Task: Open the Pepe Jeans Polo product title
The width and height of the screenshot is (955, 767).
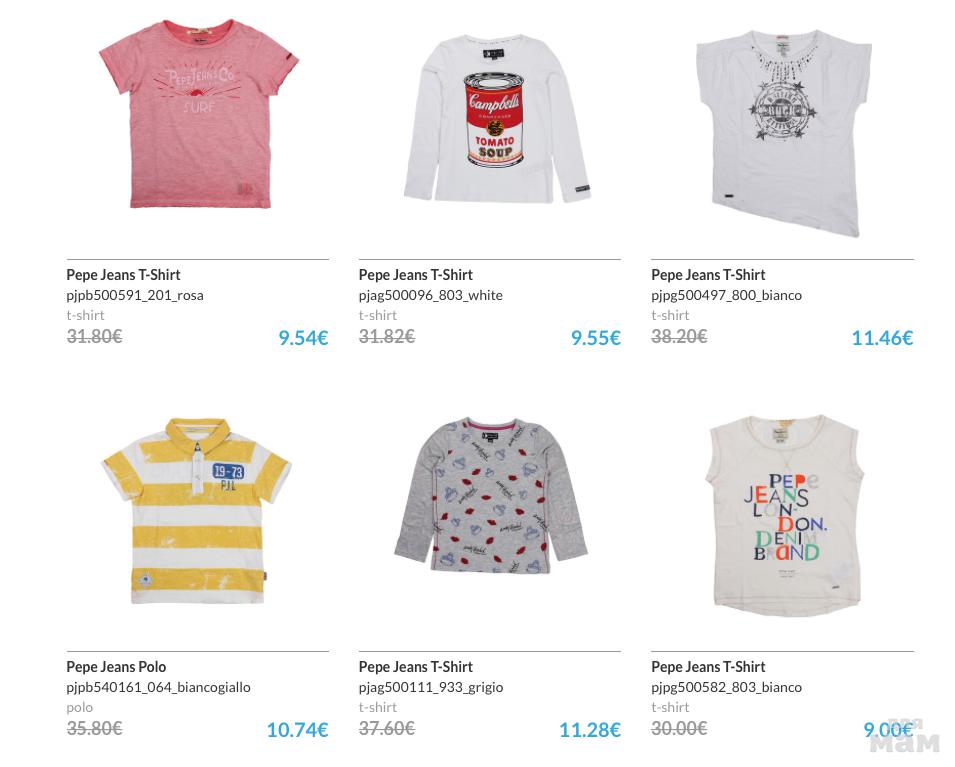Action: click(x=117, y=667)
